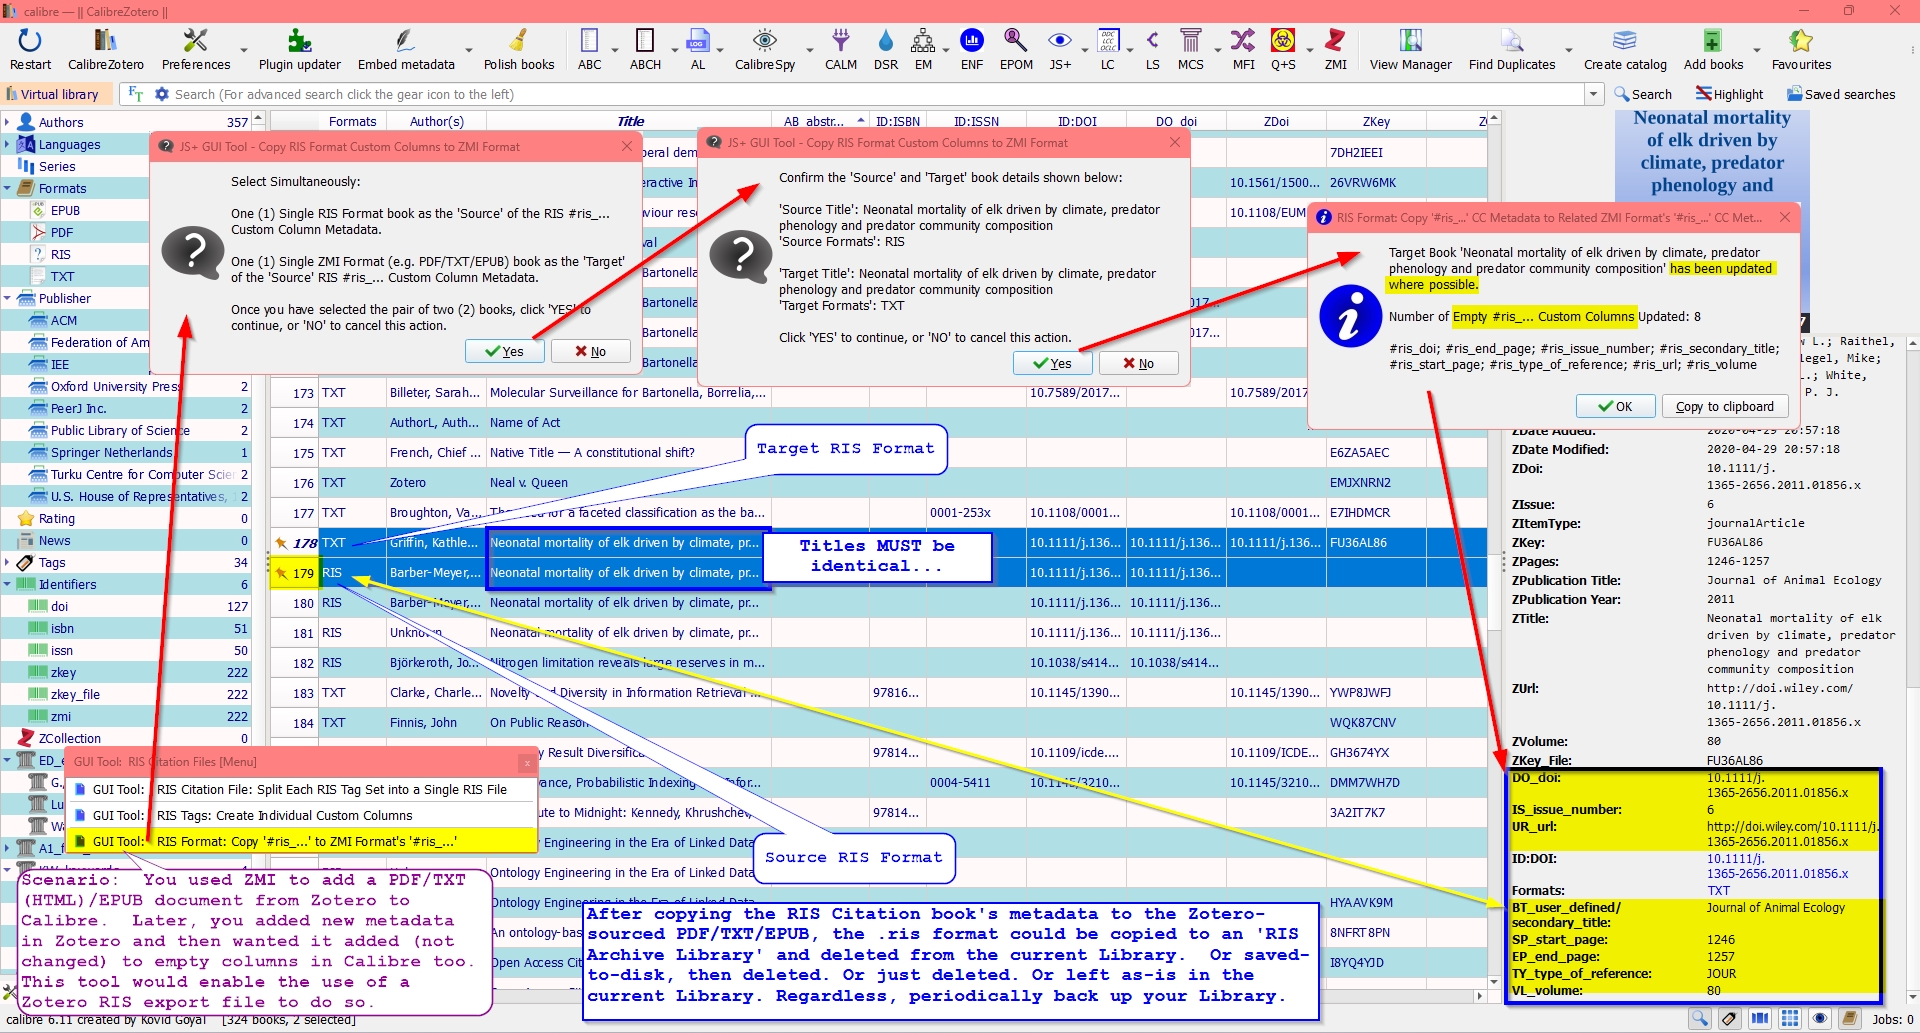Click Create catalog icon
Screen dimensions: 1920x1033
coord(1625,41)
